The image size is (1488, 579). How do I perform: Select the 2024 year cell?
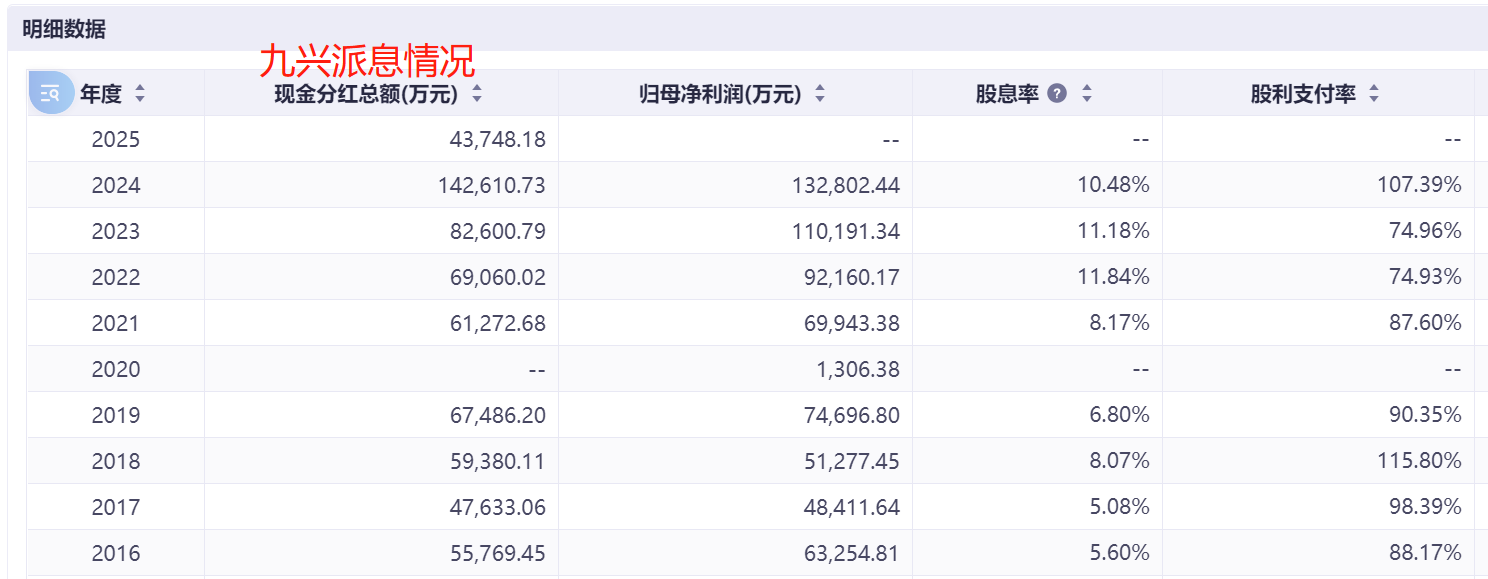116,185
